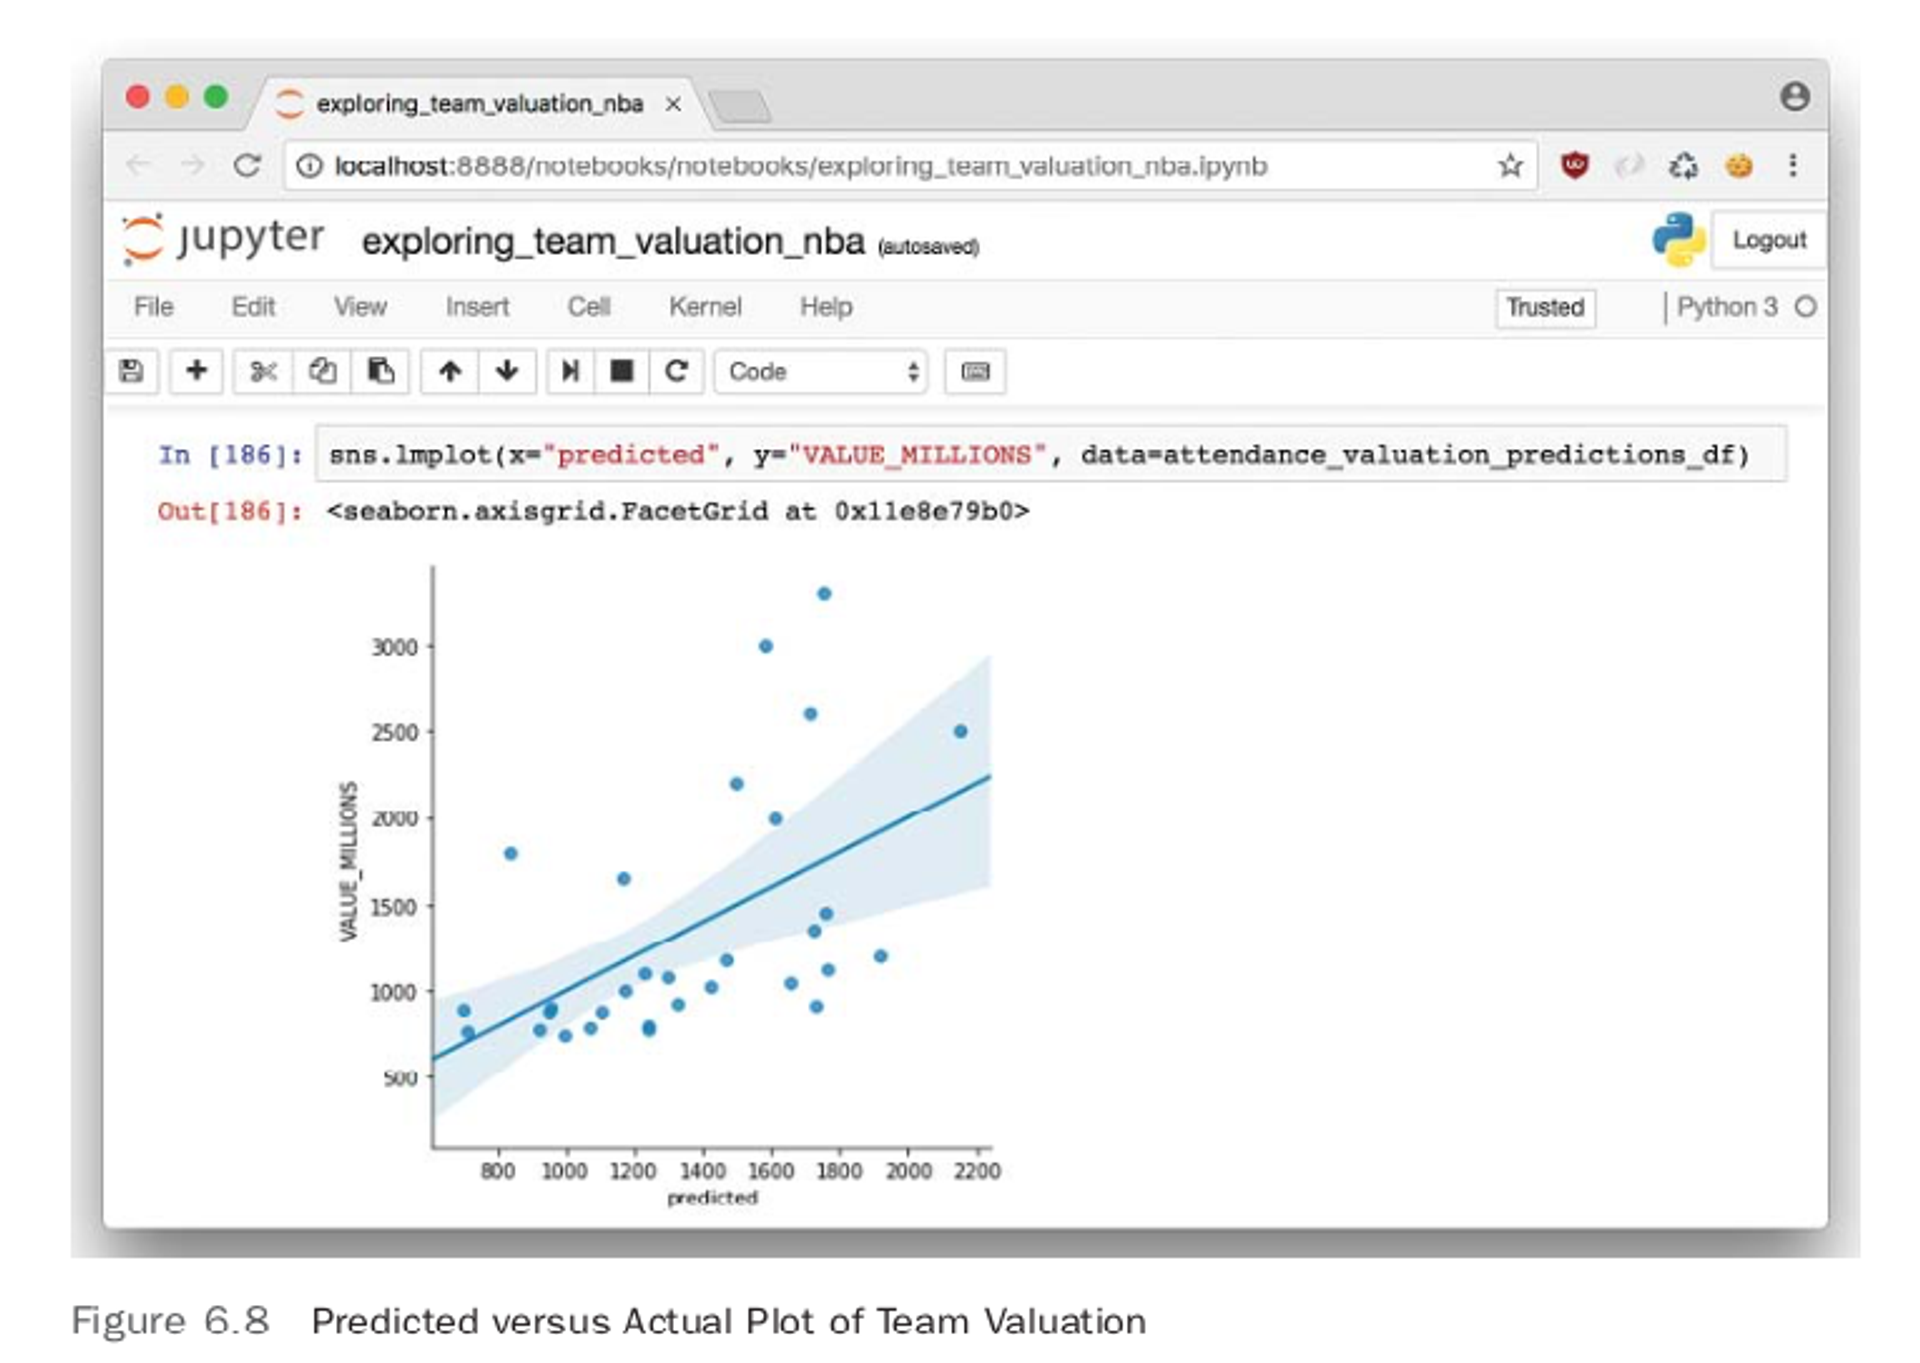Image resolution: width=1920 pixels, height=1363 pixels.
Task: Move cell down with the arrow icon
Action: coord(507,371)
